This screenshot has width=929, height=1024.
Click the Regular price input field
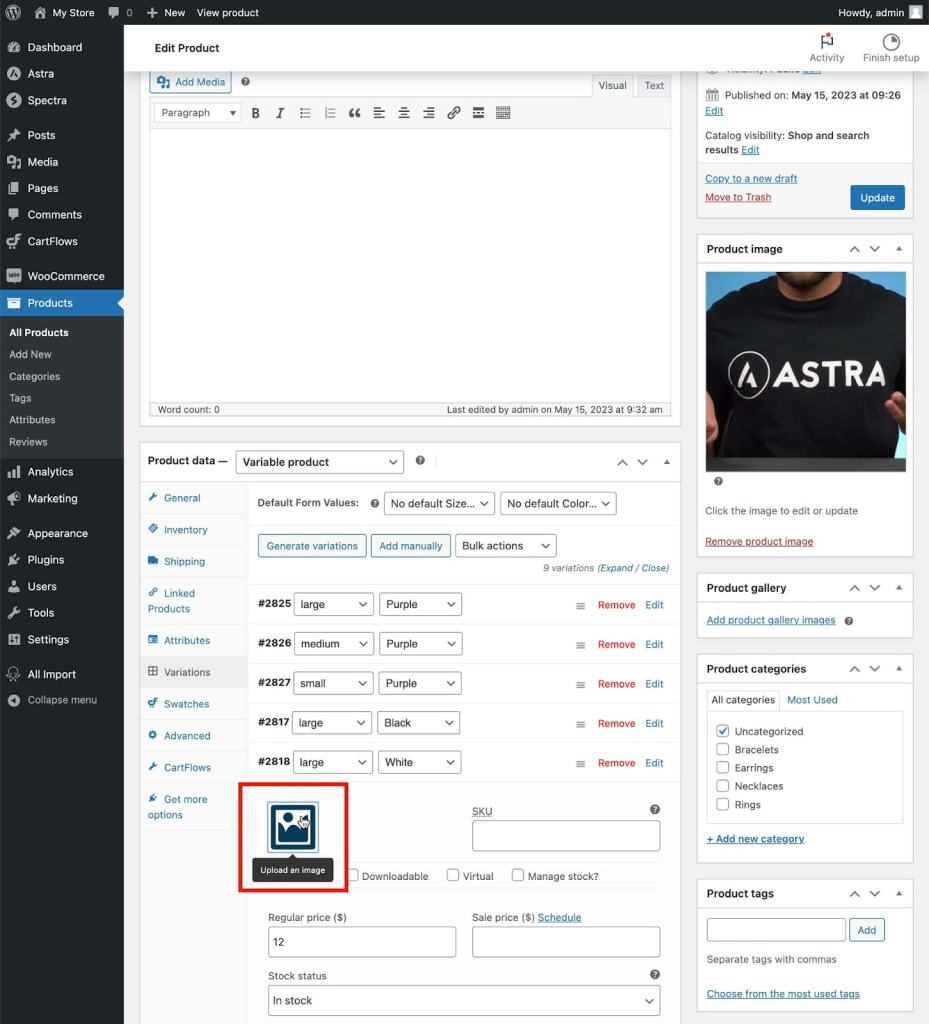[362, 942]
